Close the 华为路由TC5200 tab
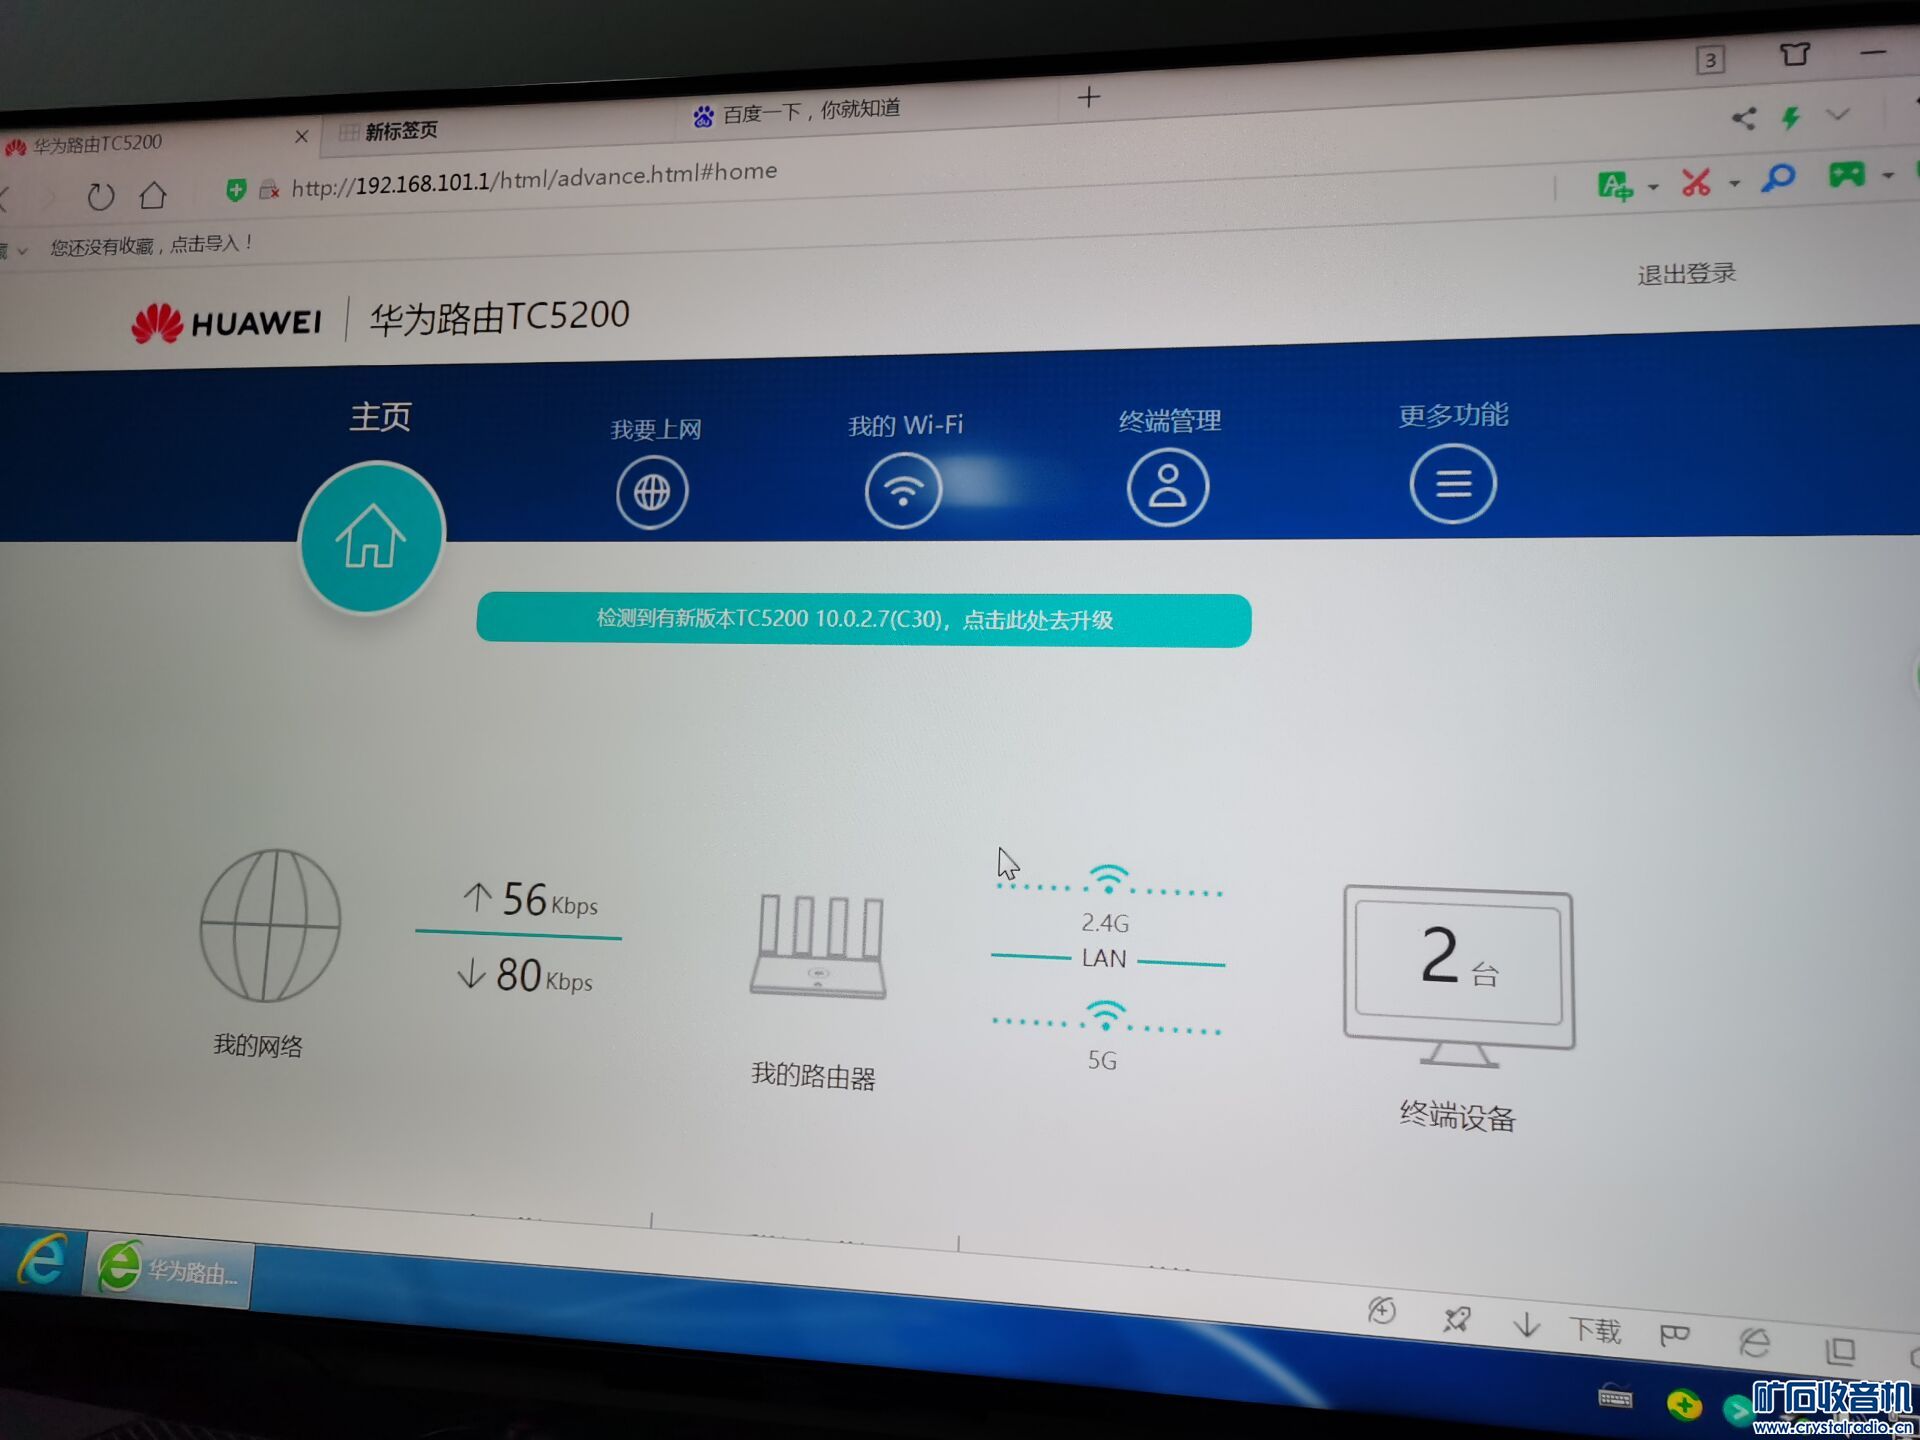This screenshot has width=1920, height=1440. click(301, 136)
